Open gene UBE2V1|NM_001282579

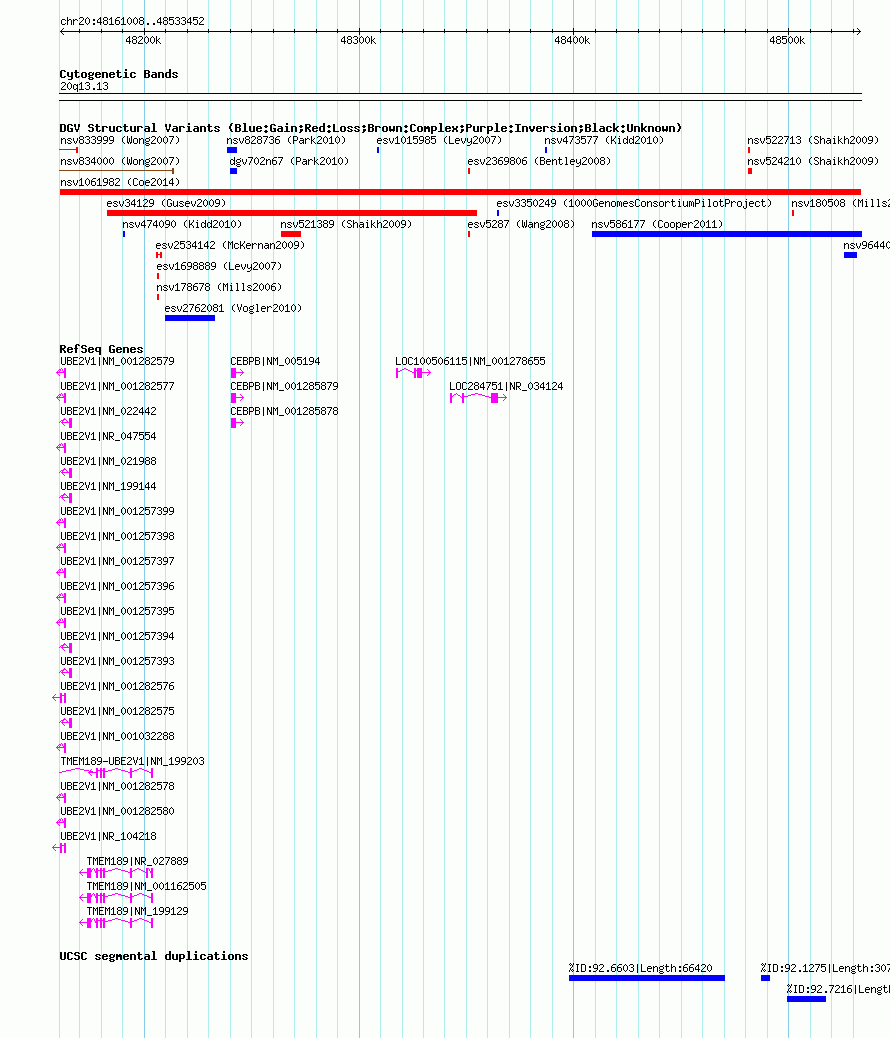(x=117, y=361)
